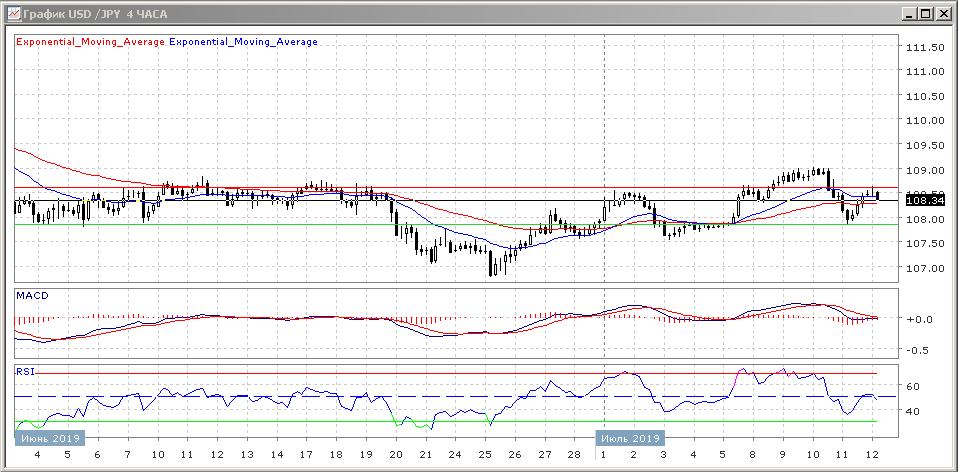Click the date label 25 on time axis
This screenshot has height=472, width=958.
click(x=485, y=455)
